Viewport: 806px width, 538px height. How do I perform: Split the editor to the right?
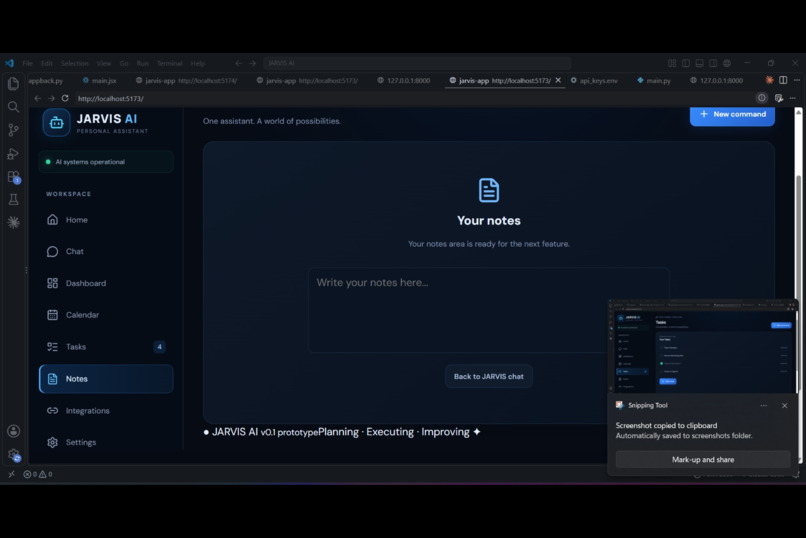[783, 80]
